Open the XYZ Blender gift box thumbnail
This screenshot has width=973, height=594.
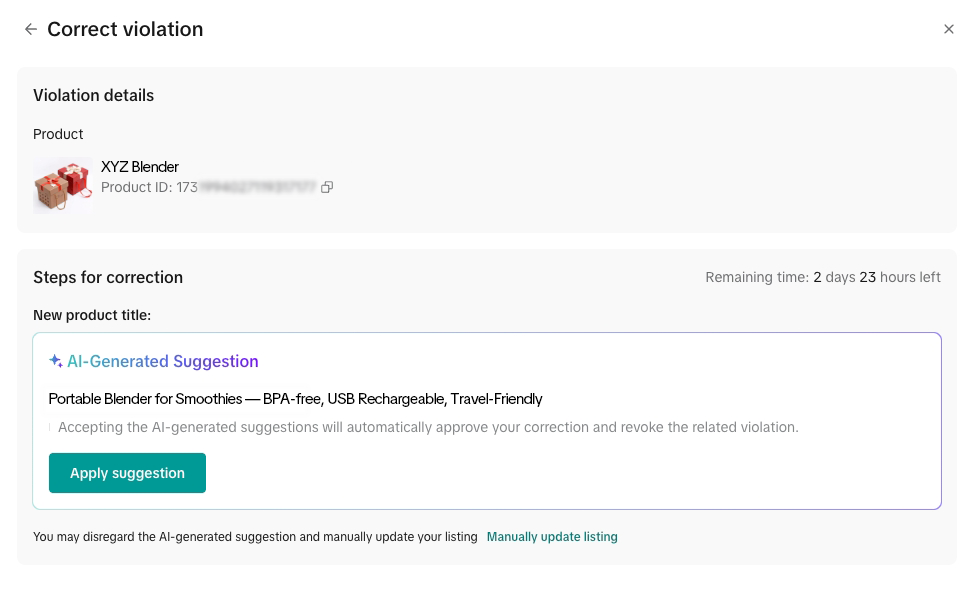[x=63, y=186]
